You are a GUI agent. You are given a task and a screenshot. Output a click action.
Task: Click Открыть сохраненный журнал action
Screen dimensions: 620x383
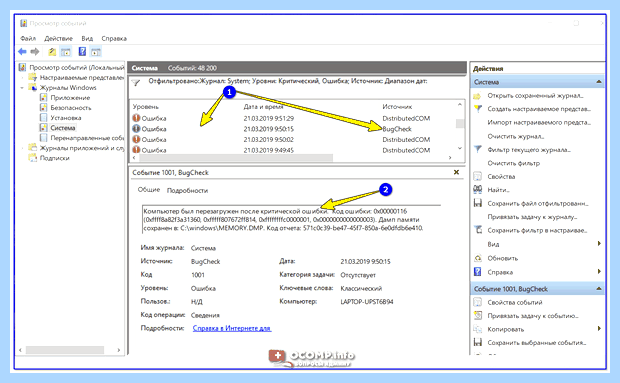tap(535, 95)
